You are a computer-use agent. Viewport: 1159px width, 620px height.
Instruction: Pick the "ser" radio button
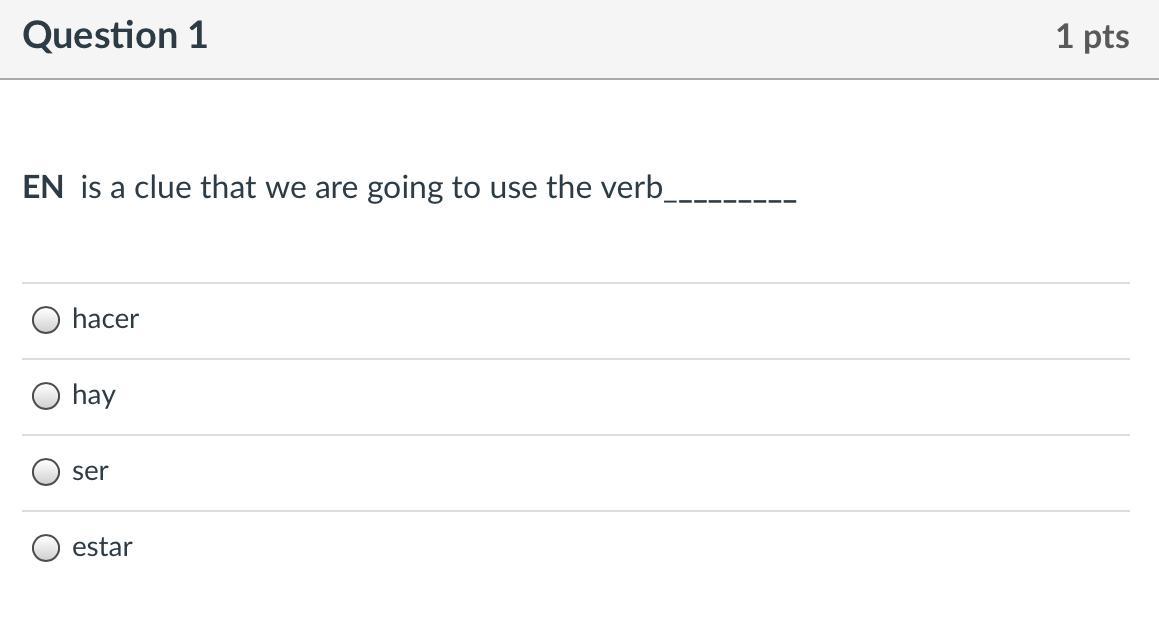pos(46,472)
